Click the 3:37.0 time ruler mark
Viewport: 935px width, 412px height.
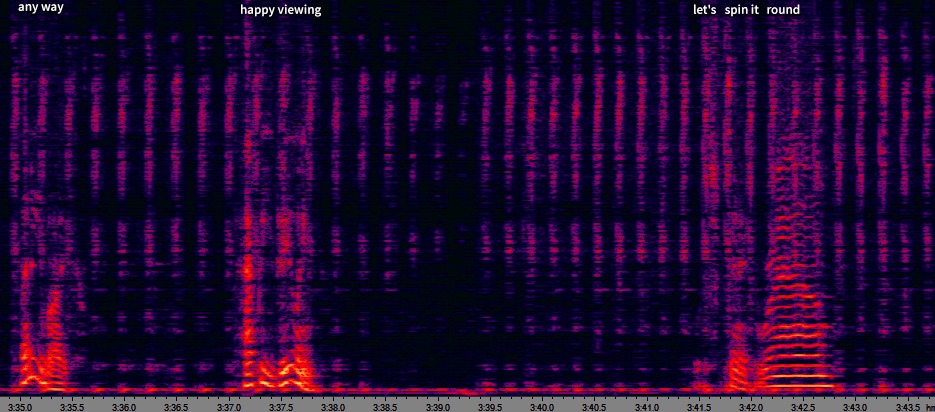230,406
